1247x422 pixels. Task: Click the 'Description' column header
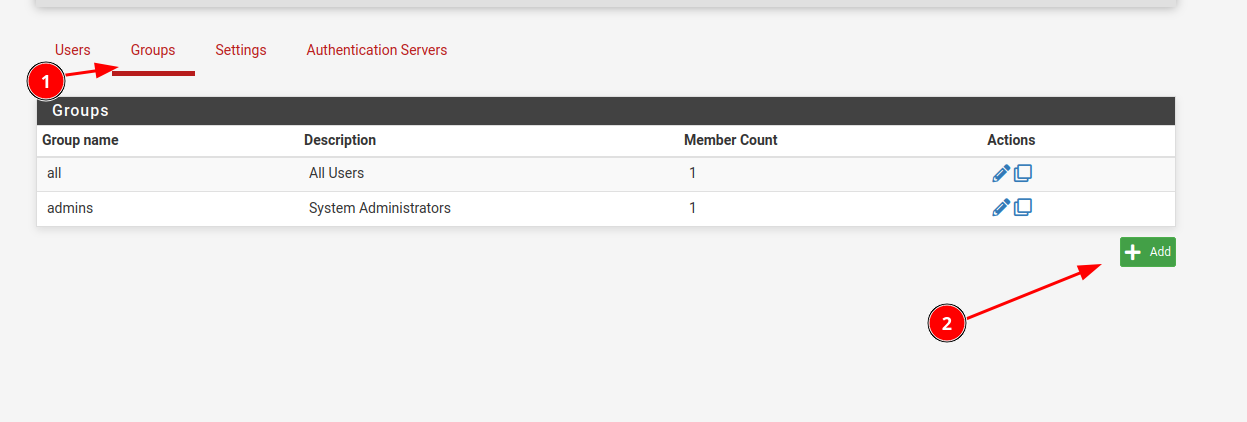[340, 140]
